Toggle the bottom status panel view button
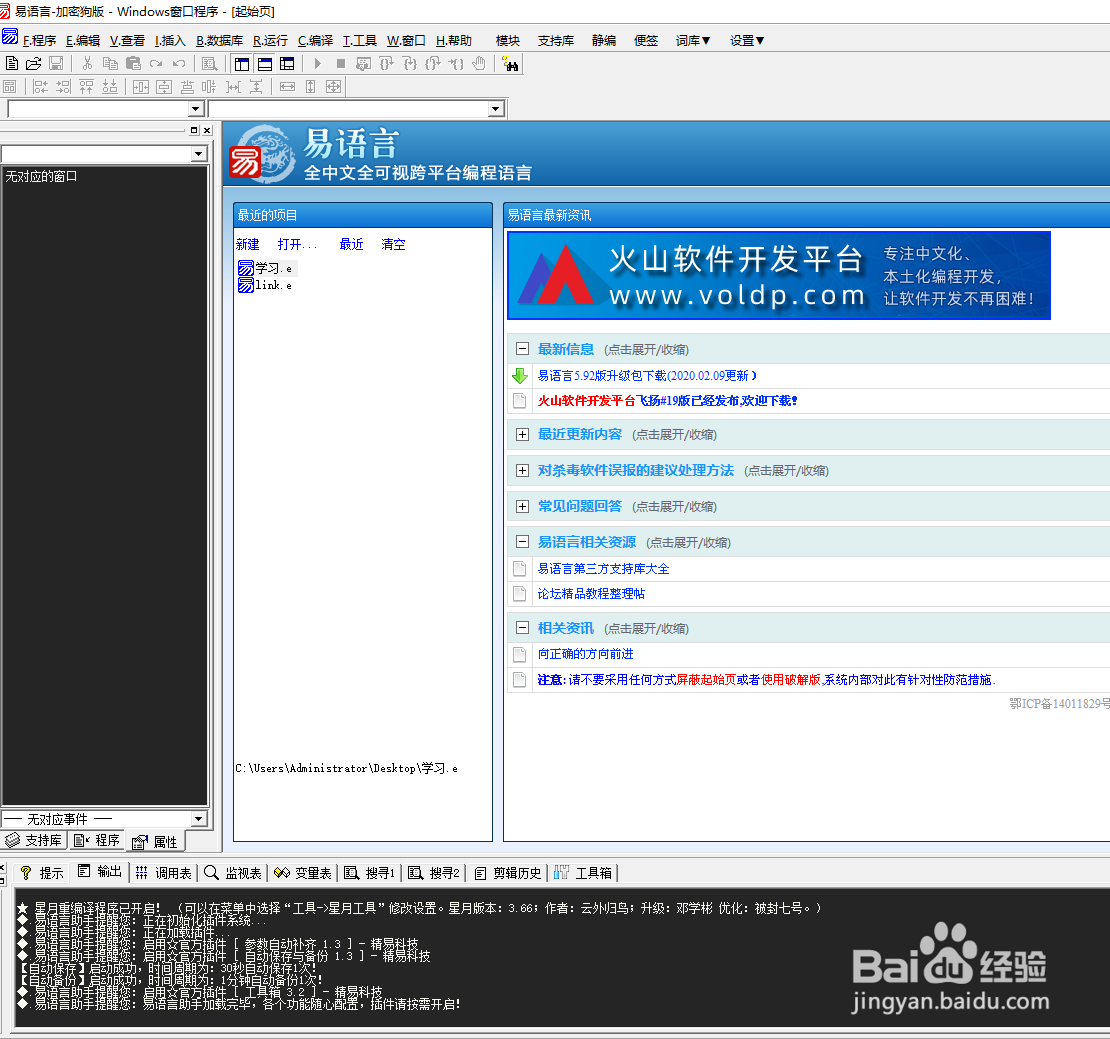 coord(265,64)
